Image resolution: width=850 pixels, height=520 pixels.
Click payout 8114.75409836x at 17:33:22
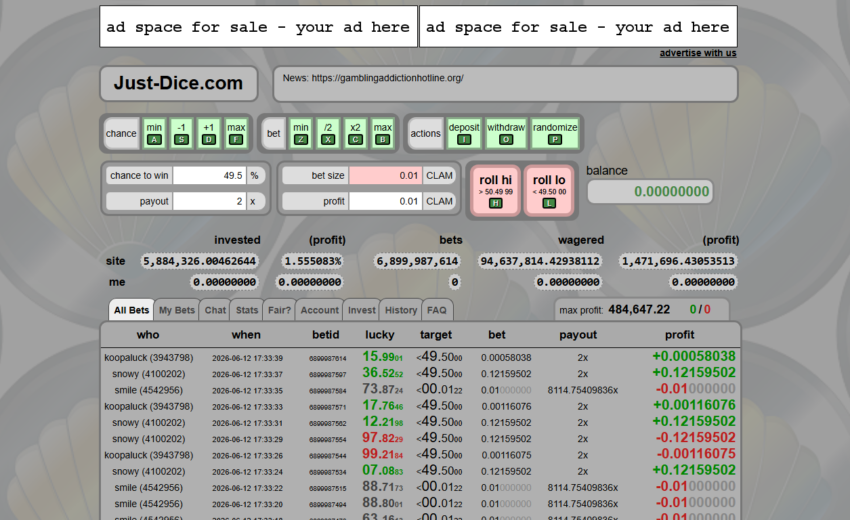583,487
